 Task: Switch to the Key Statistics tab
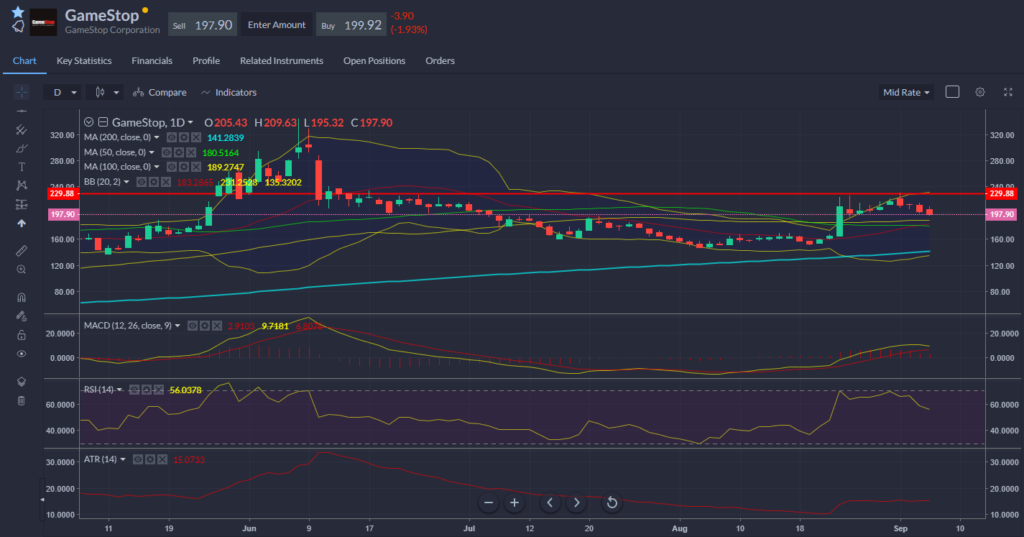[85, 61]
